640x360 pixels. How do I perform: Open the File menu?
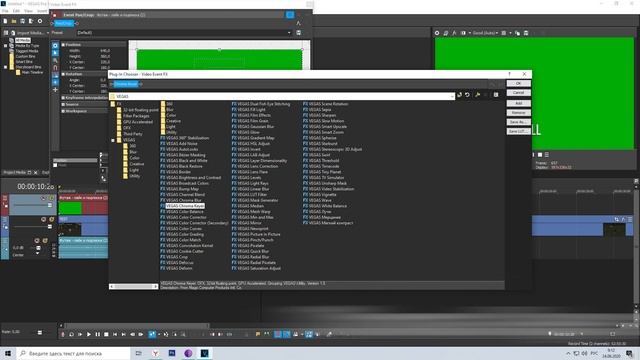tap(5, 11)
